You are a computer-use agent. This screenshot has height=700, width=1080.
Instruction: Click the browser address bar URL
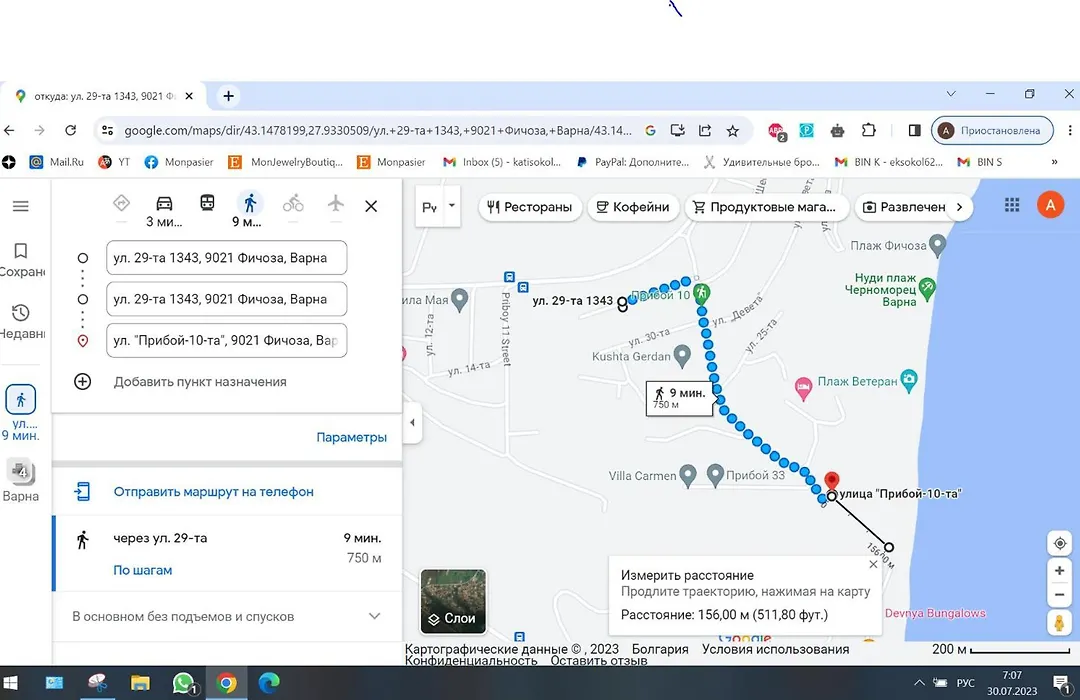click(377, 130)
